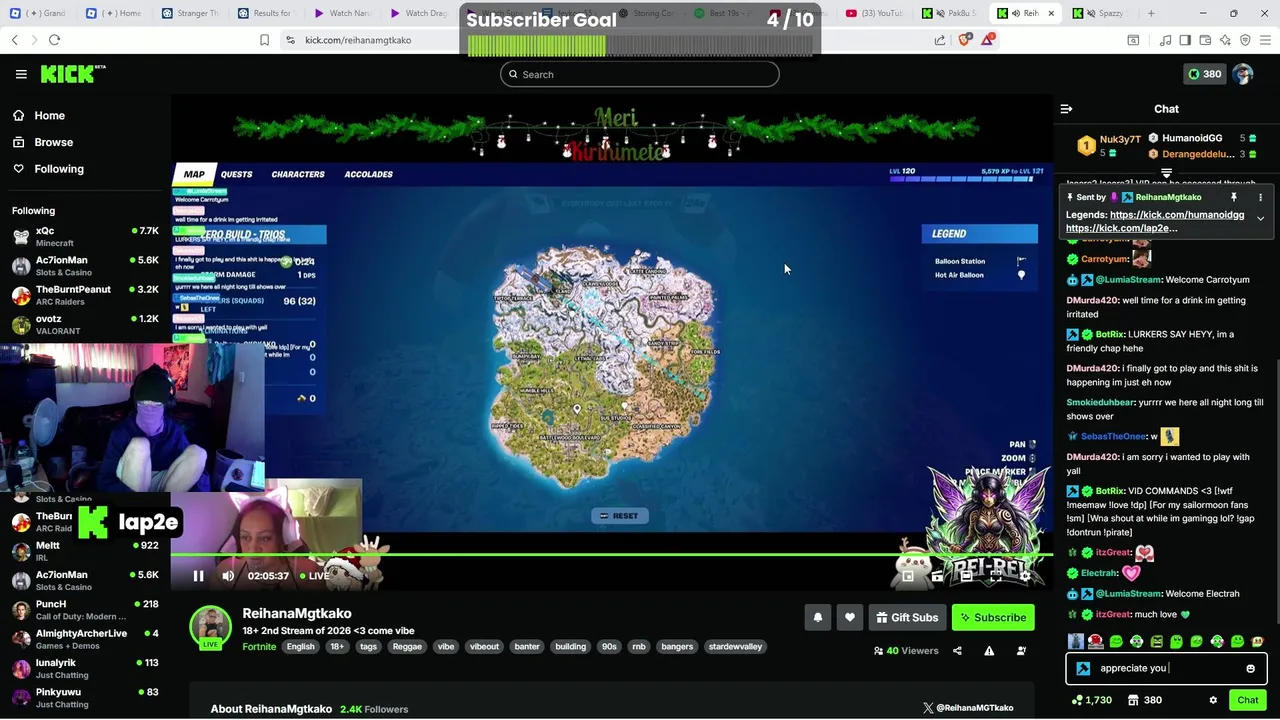Image resolution: width=1280 pixels, height=720 pixels.
Task: Open the Kick hamburger sidebar menu
Action: coord(21,74)
